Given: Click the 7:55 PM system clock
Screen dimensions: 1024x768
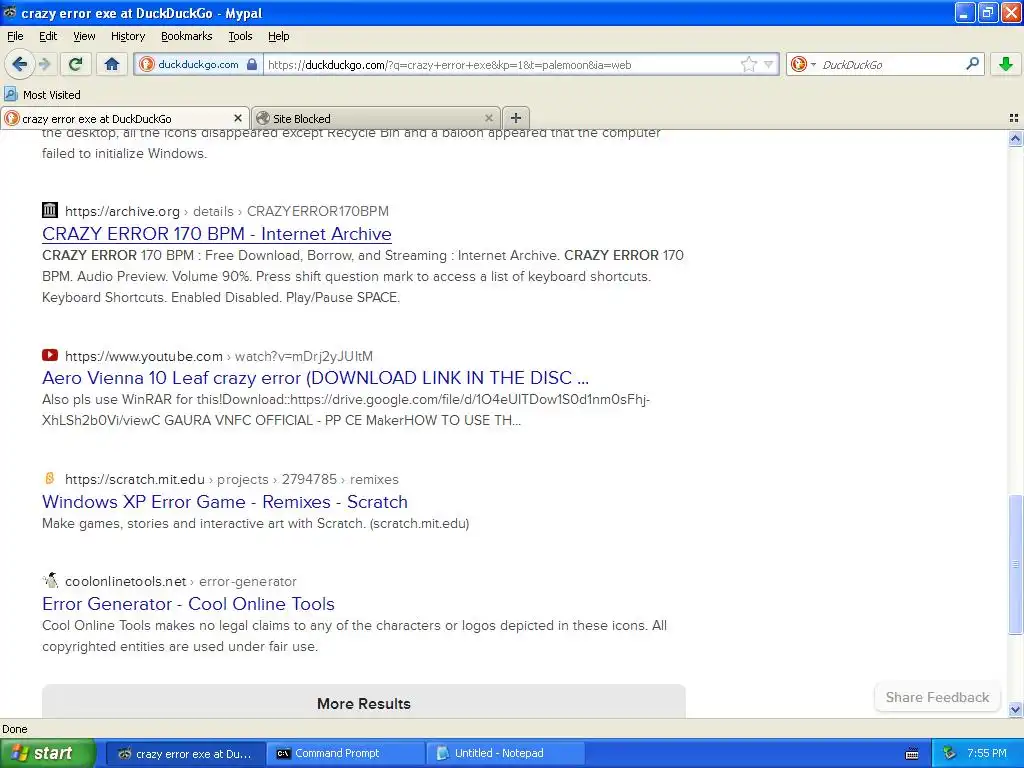Looking at the screenshot, I should (987, 753).
